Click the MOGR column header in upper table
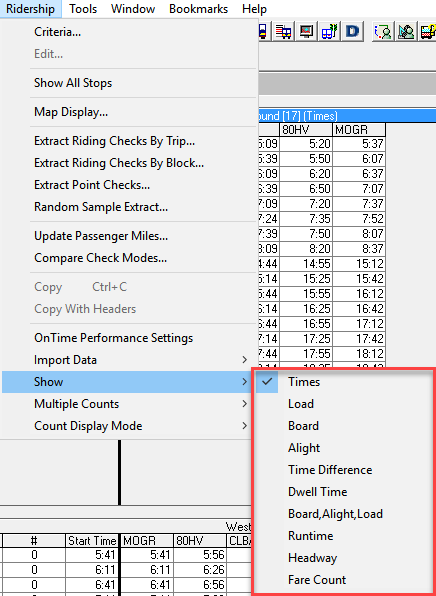 click(x=359, y=130)
